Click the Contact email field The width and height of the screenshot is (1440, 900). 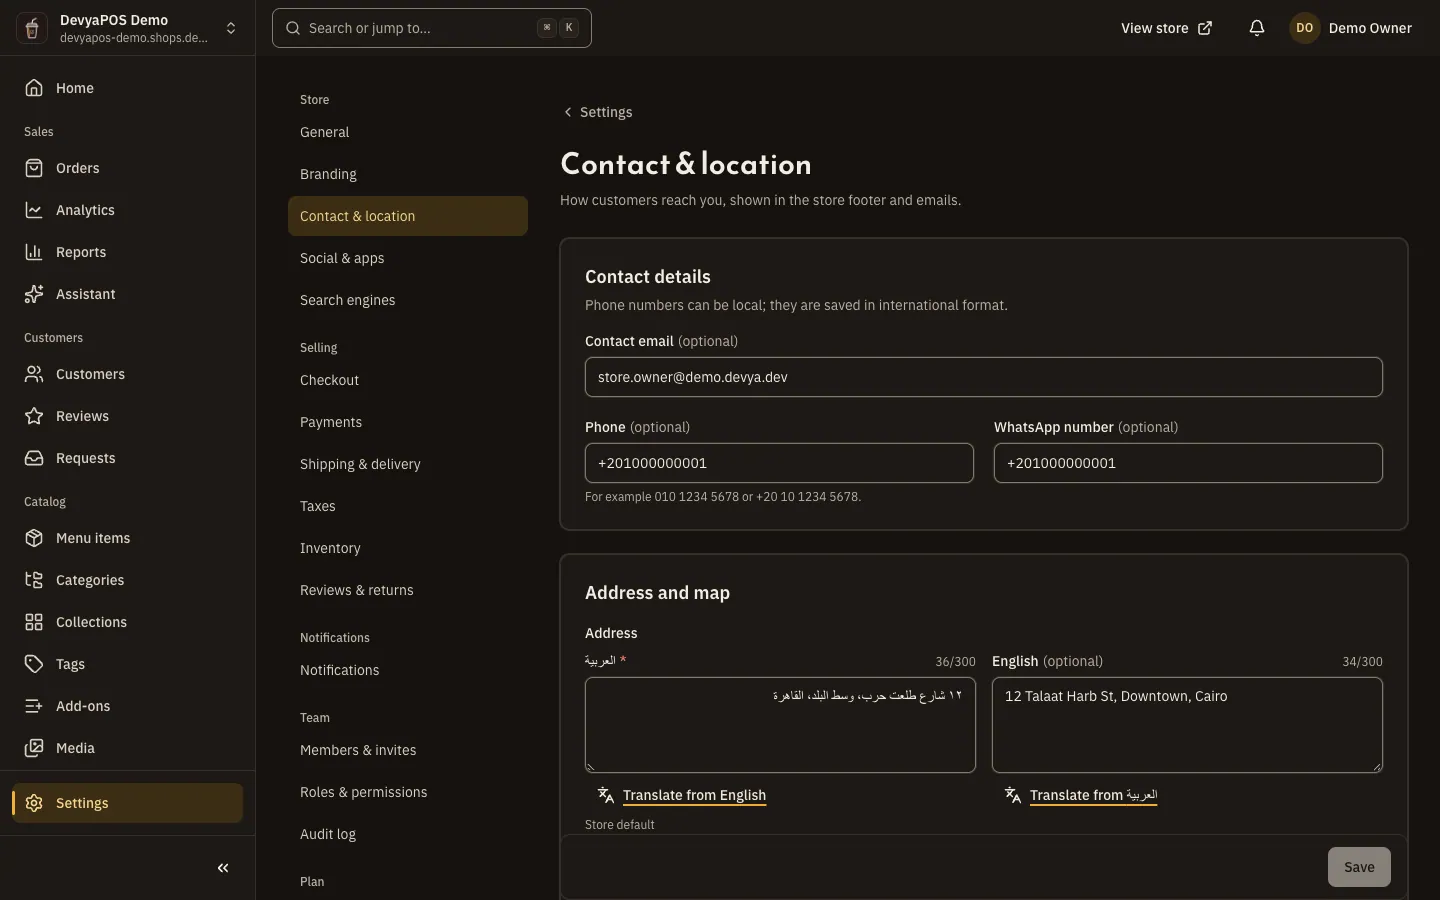pyautogui.click(x=984, y=377)
